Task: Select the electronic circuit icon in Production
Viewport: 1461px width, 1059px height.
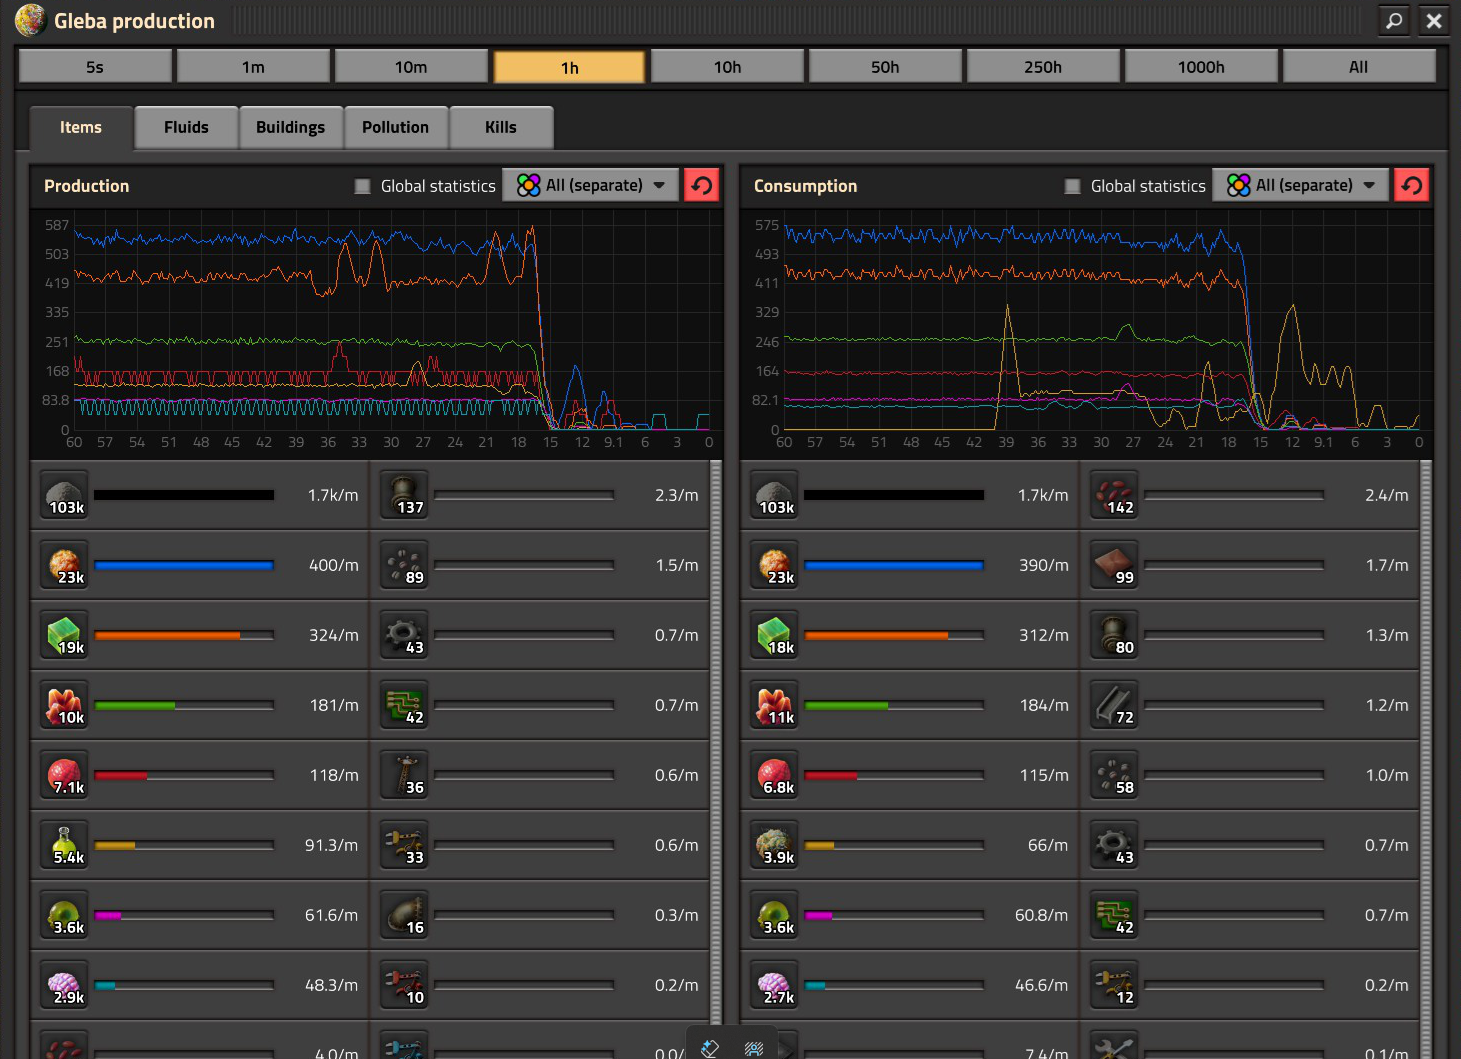Action: 405,705
